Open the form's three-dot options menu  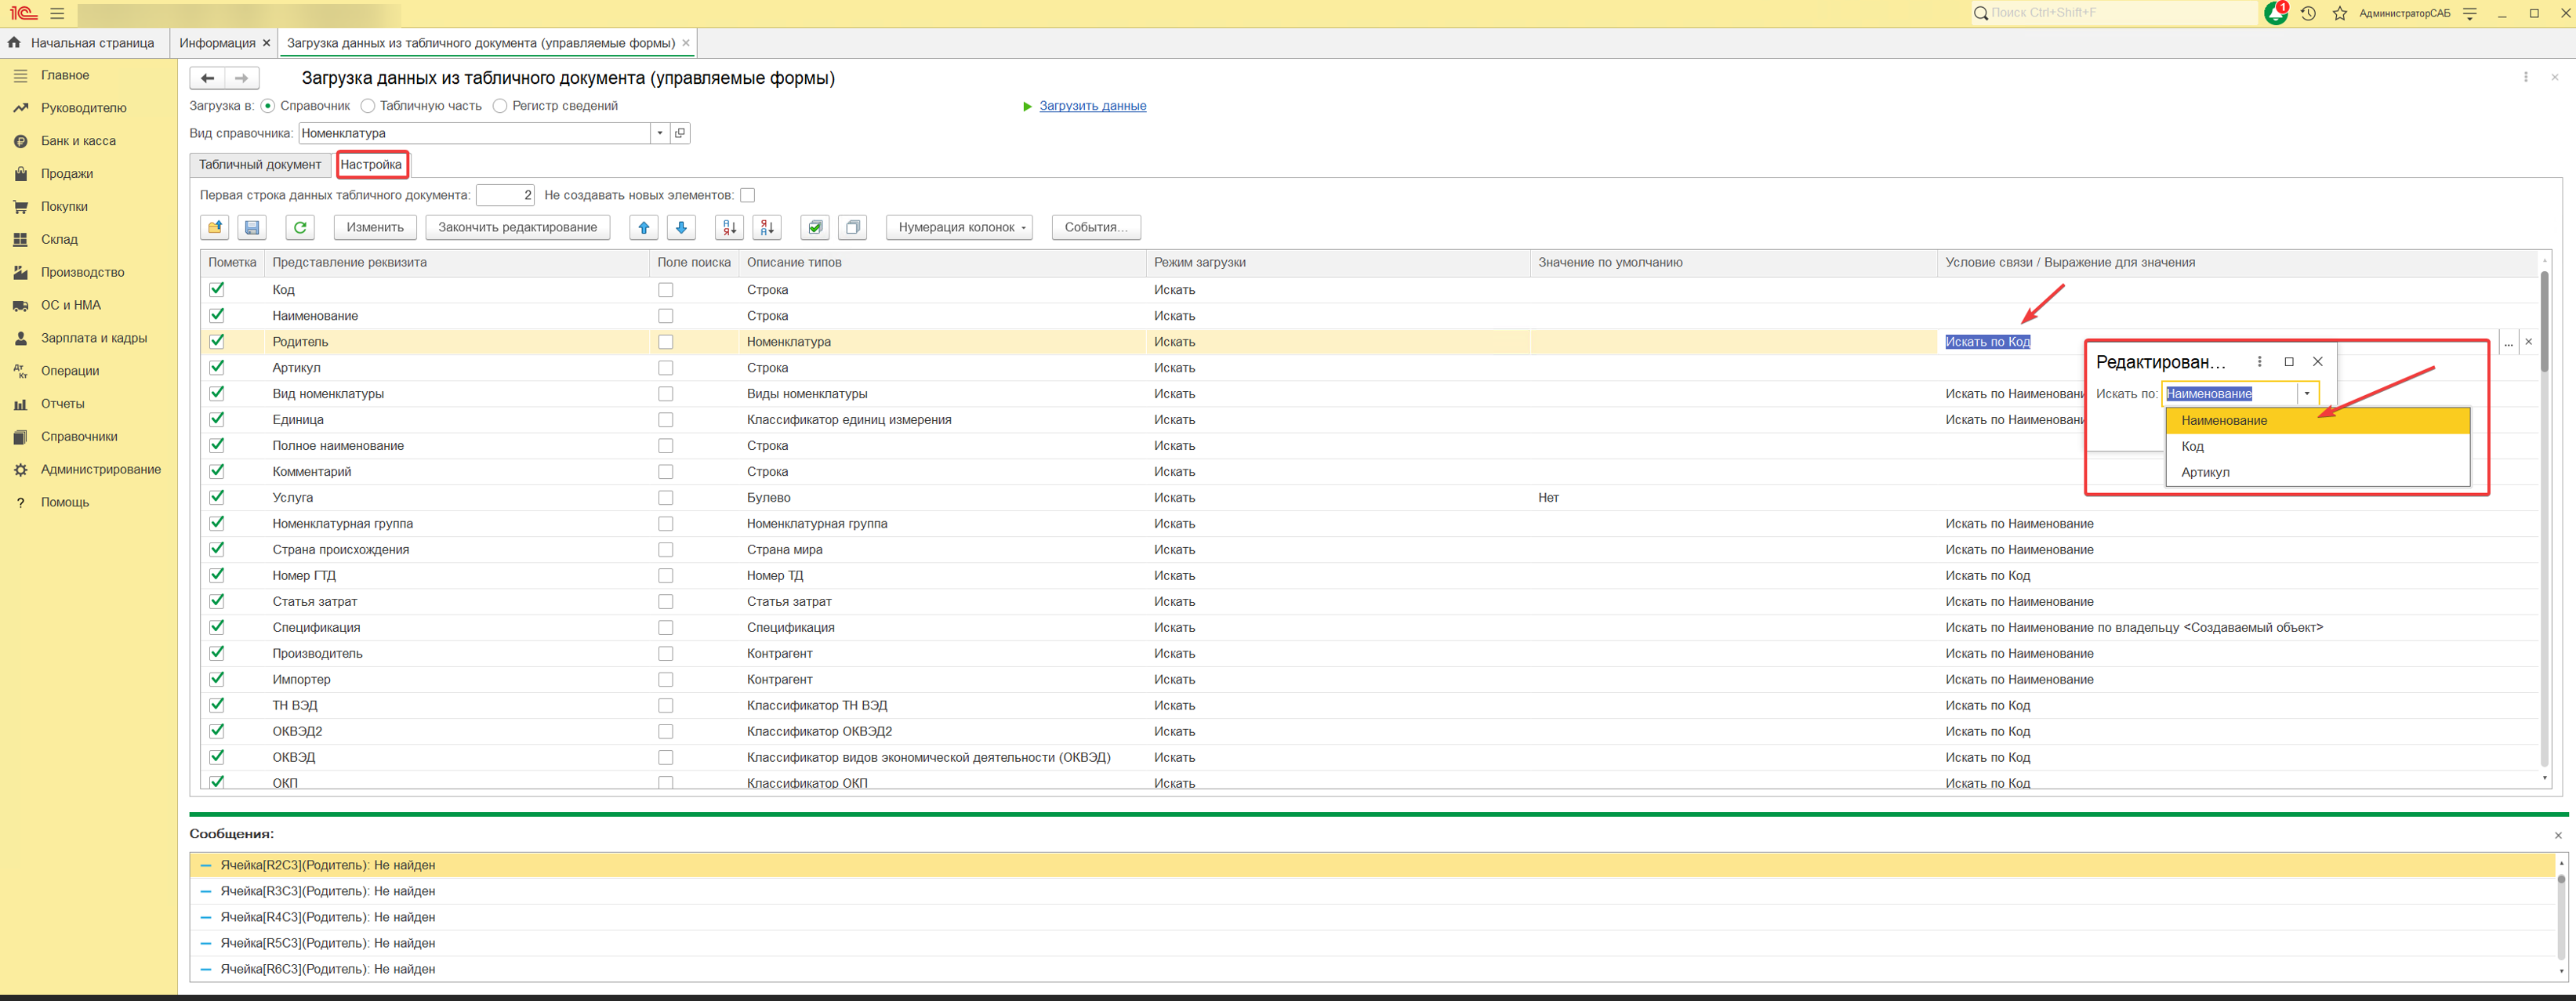tap(2525, 77)
